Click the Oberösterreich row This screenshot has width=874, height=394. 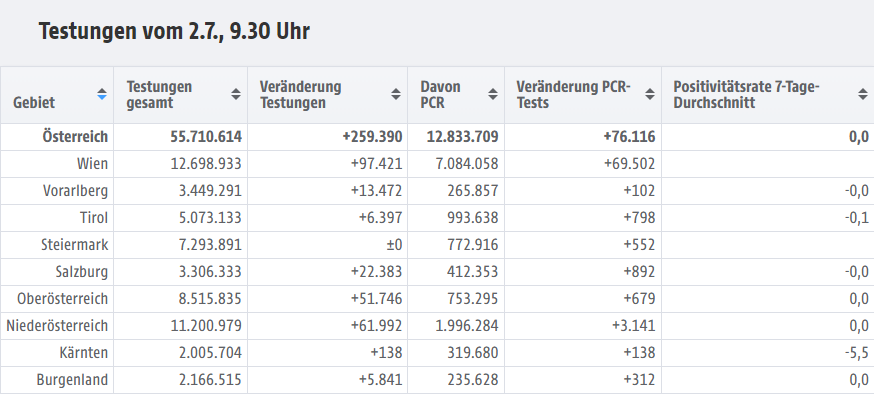pos(437,299)
